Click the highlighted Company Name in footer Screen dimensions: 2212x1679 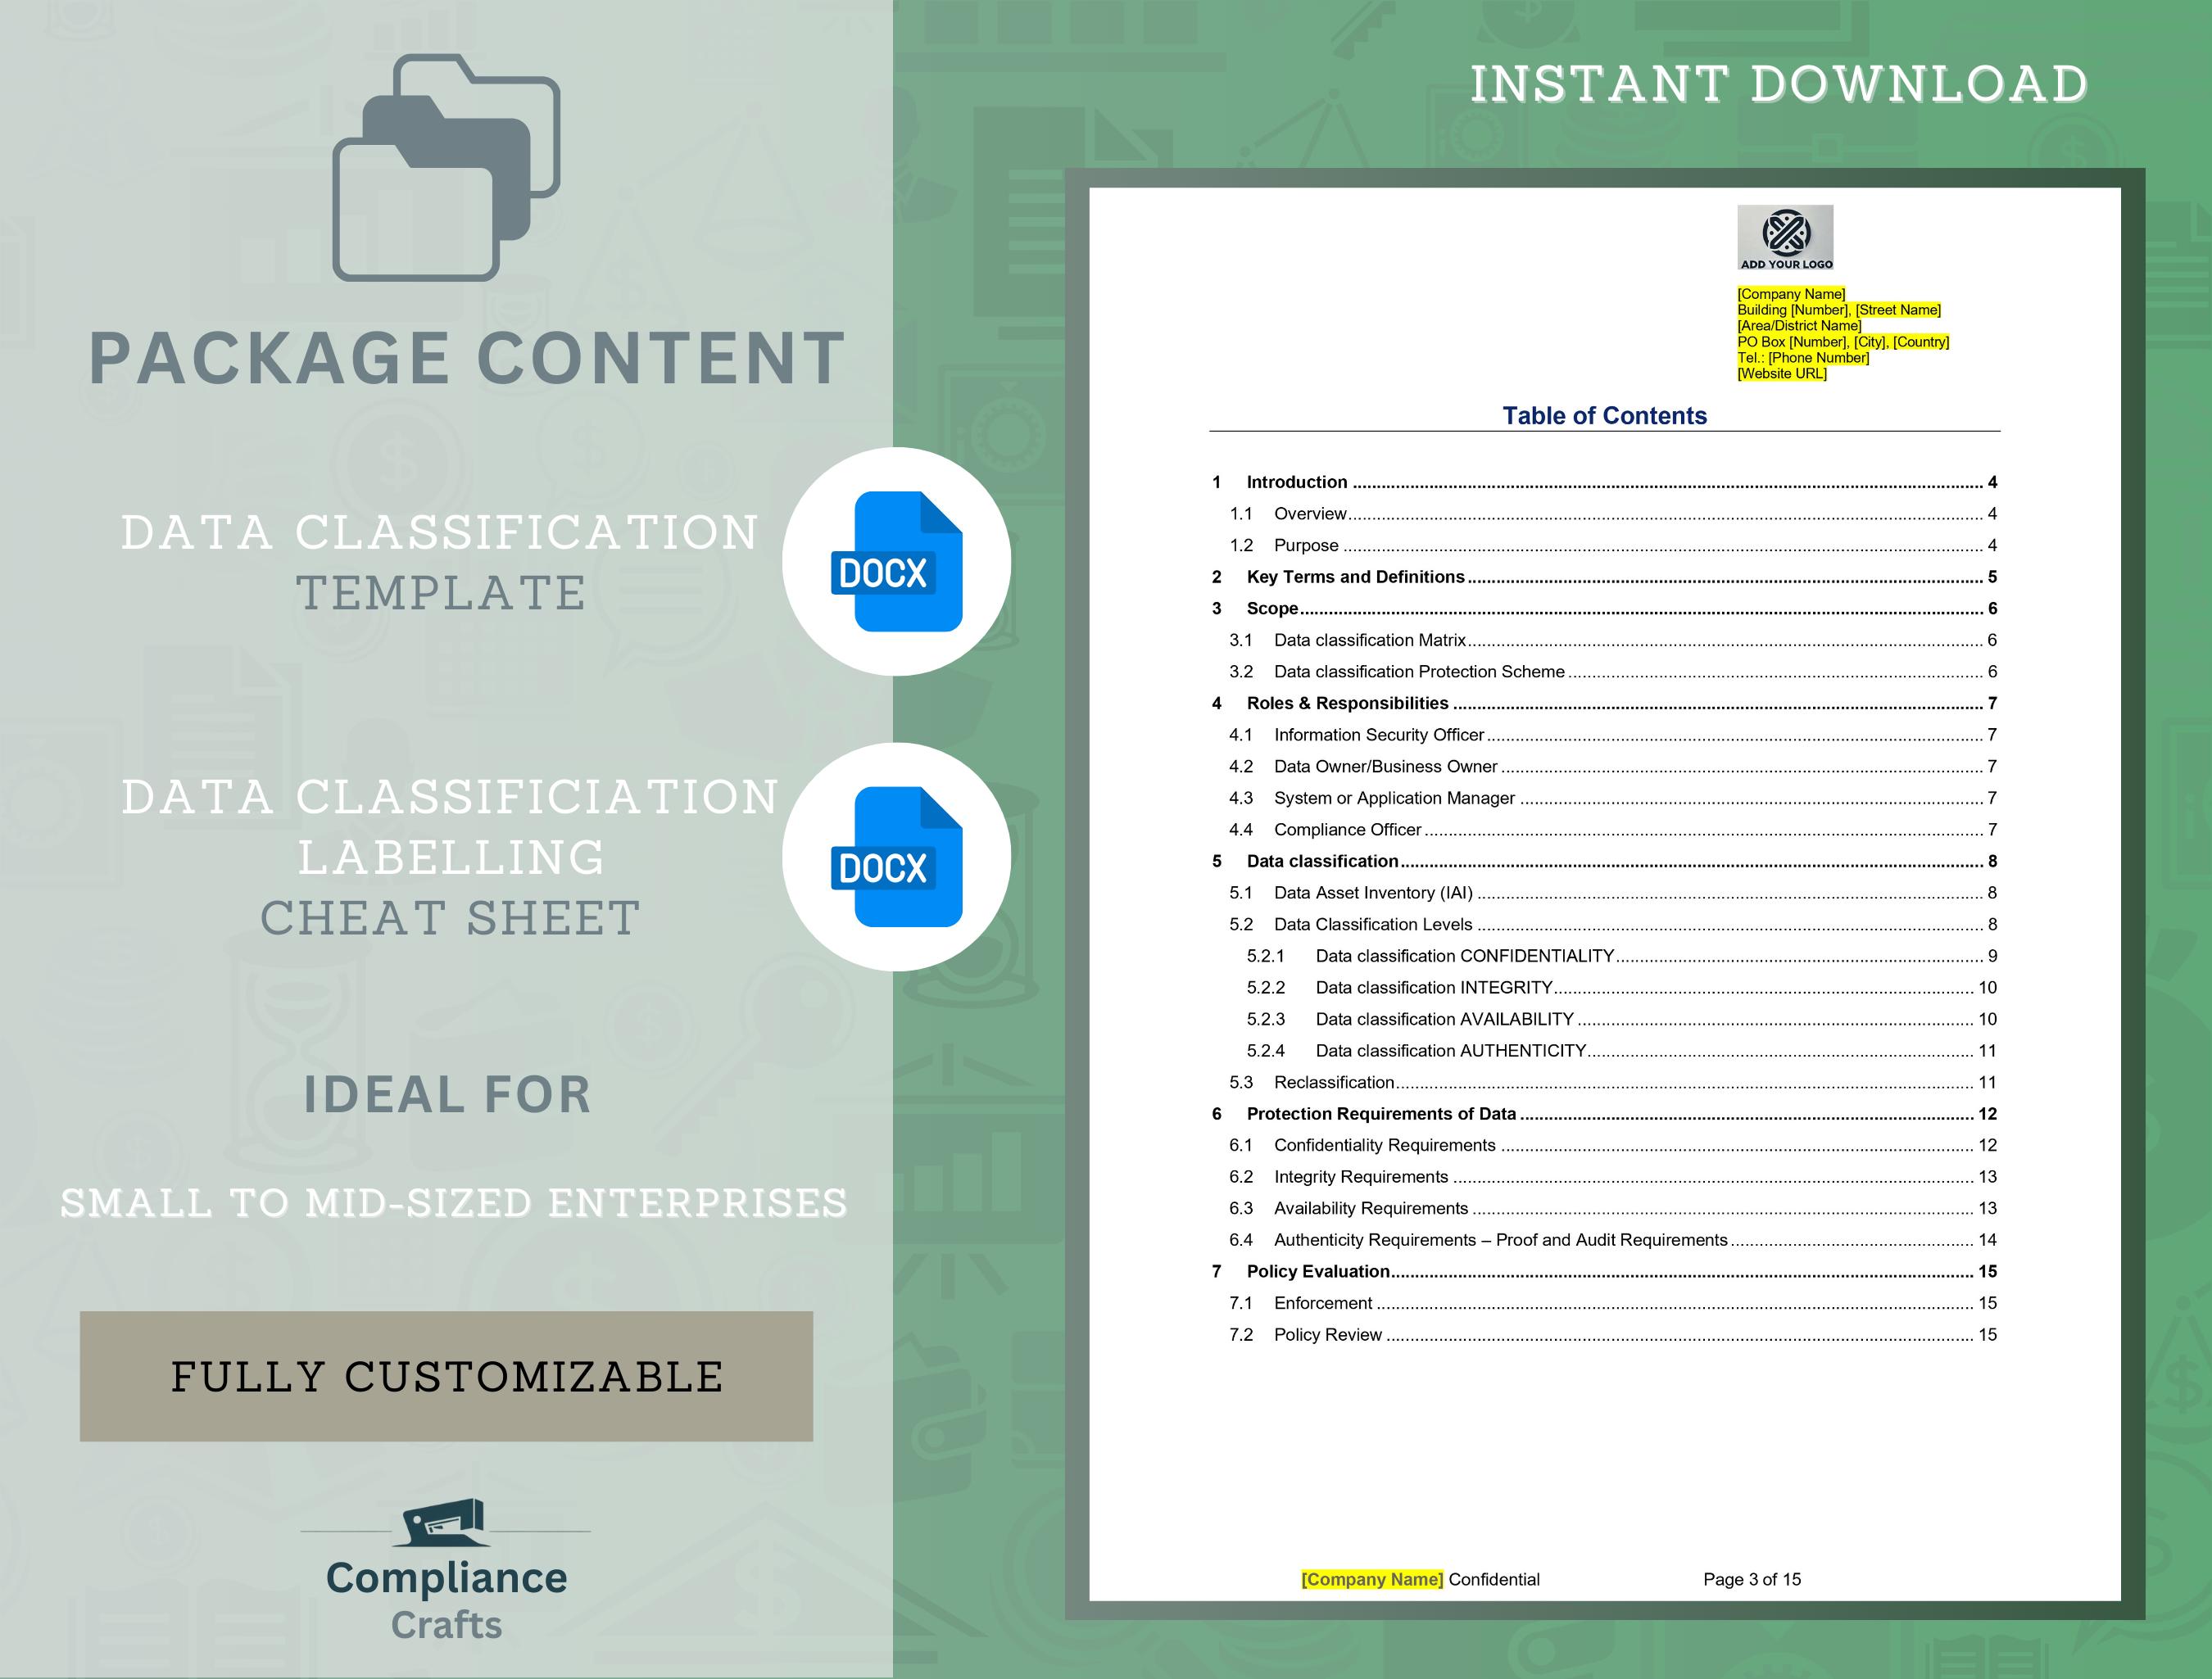1373,1579
